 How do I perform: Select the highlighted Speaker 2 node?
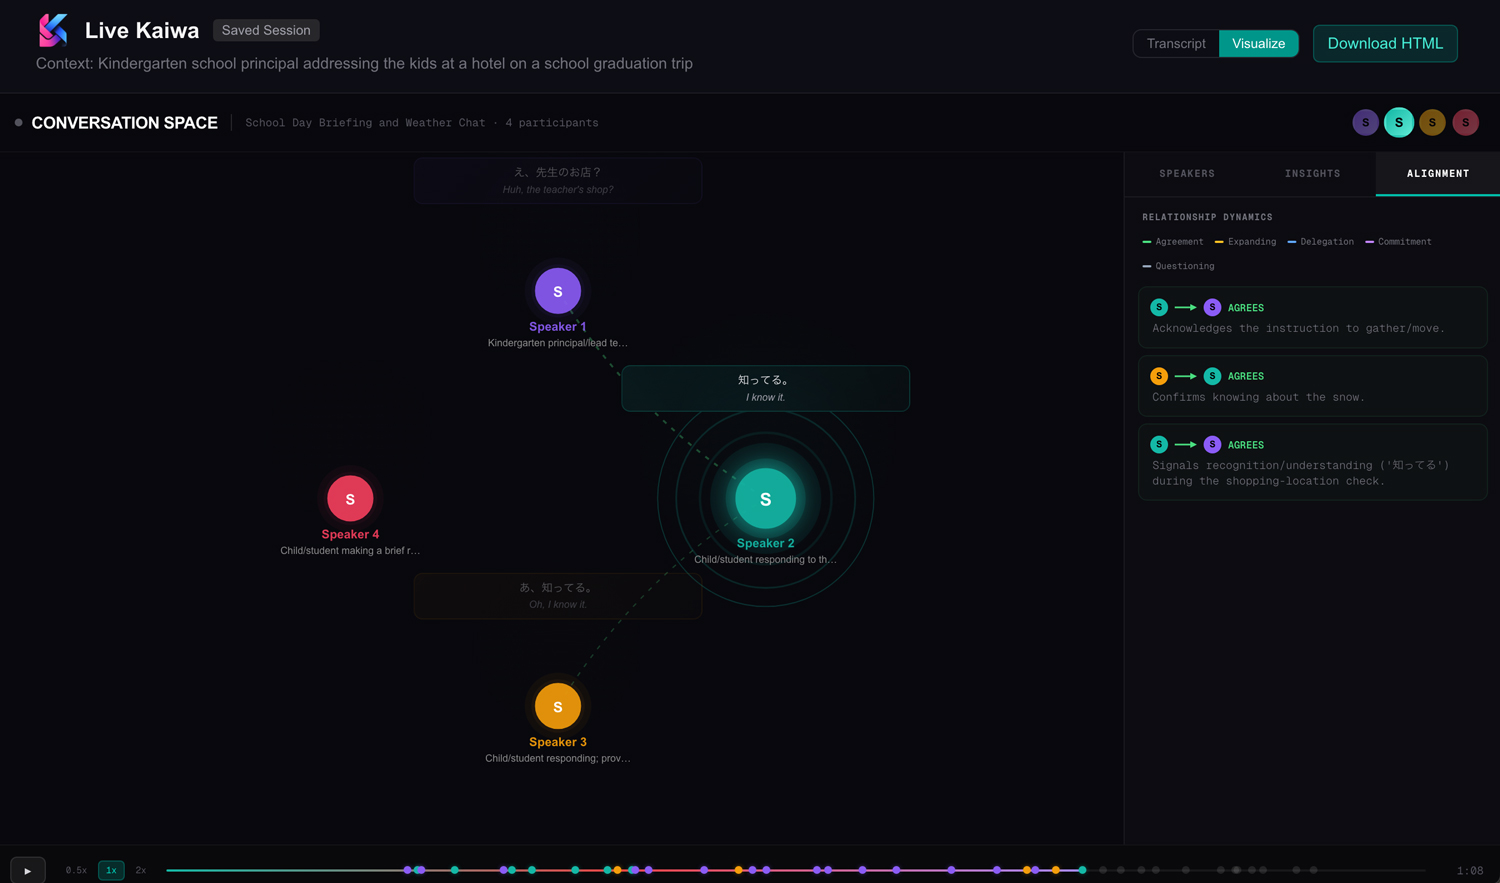(x=765, y=498)
